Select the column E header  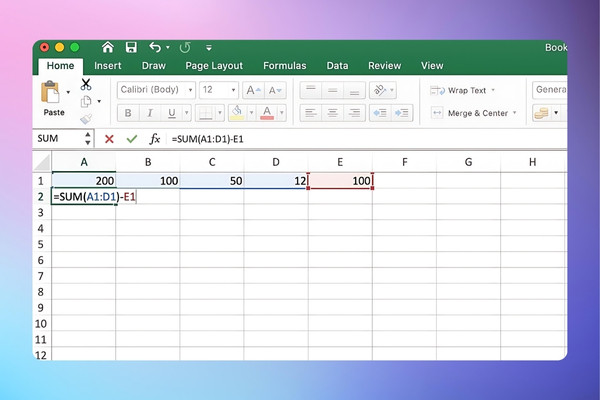[x=340, y=162]
